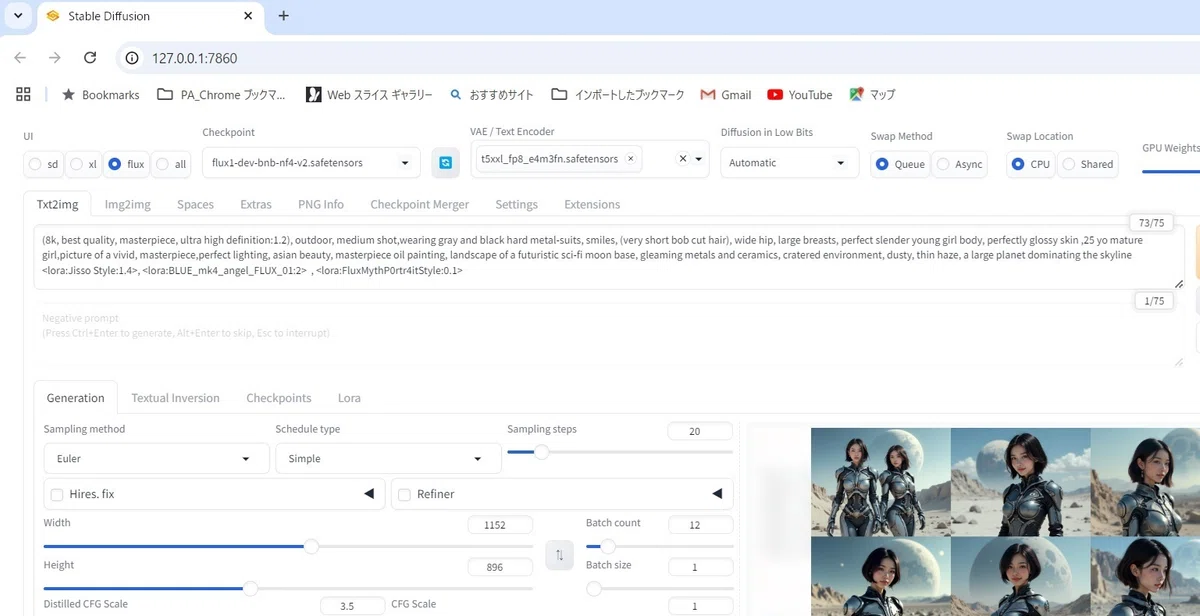Image resolution: width=1200 pixels, height=616 pixels.
Task: Open the Extensions tab
Action: (x=592, y=204)
